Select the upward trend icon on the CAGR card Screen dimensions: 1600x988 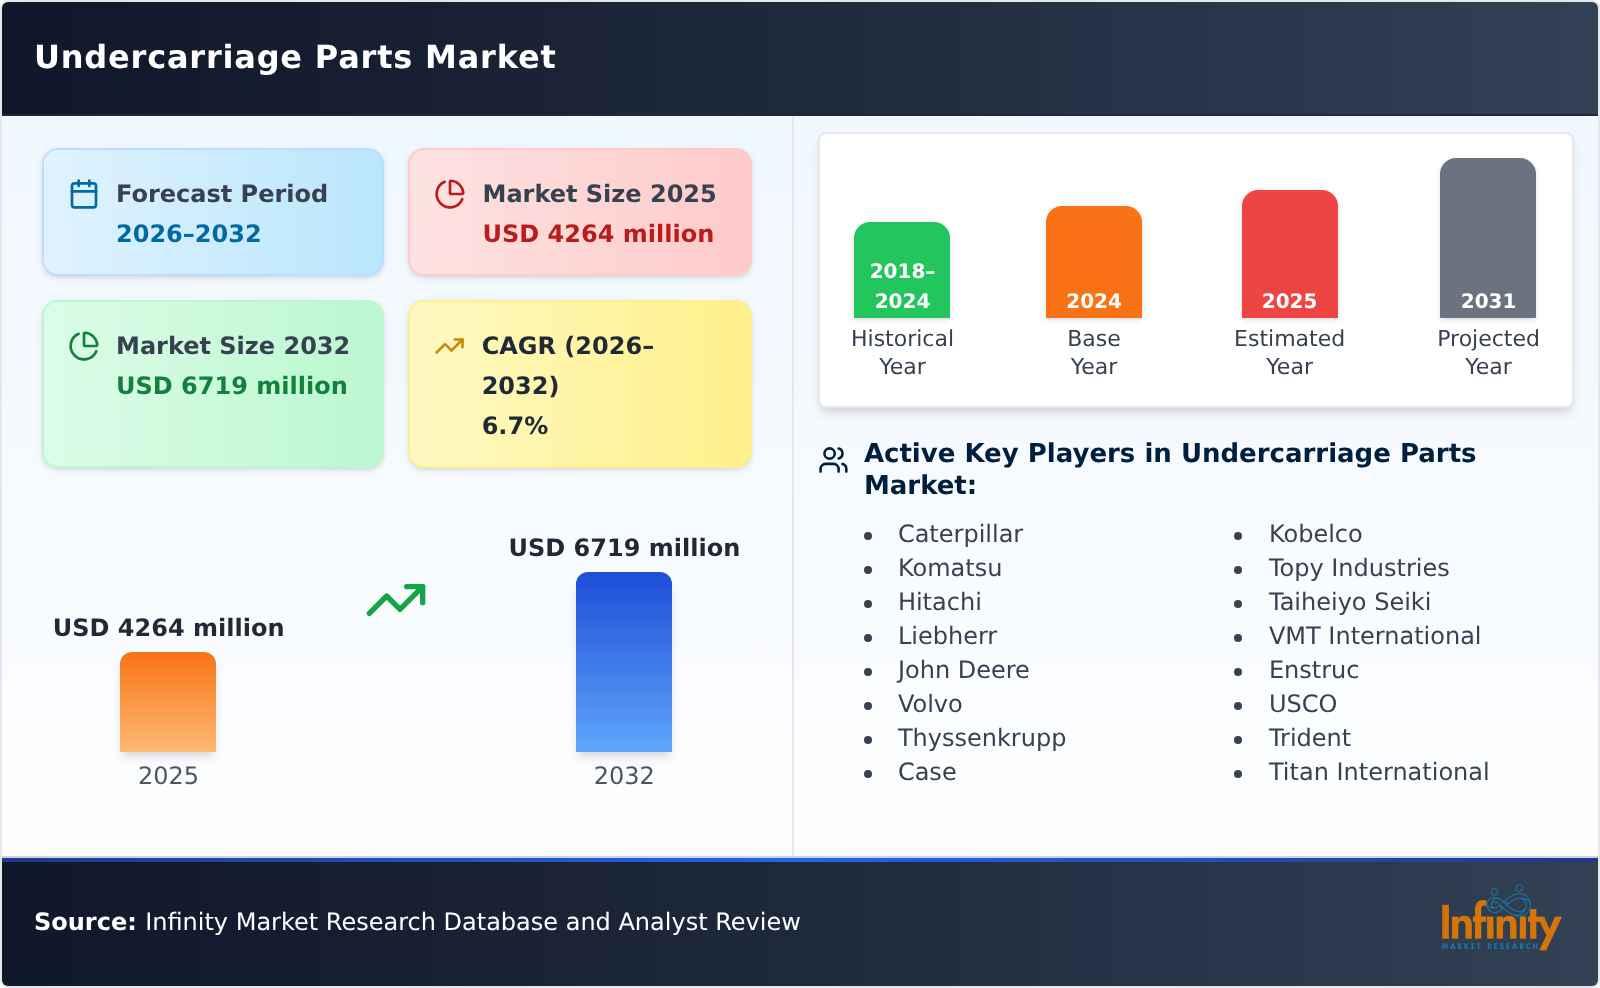click(450, 344)
